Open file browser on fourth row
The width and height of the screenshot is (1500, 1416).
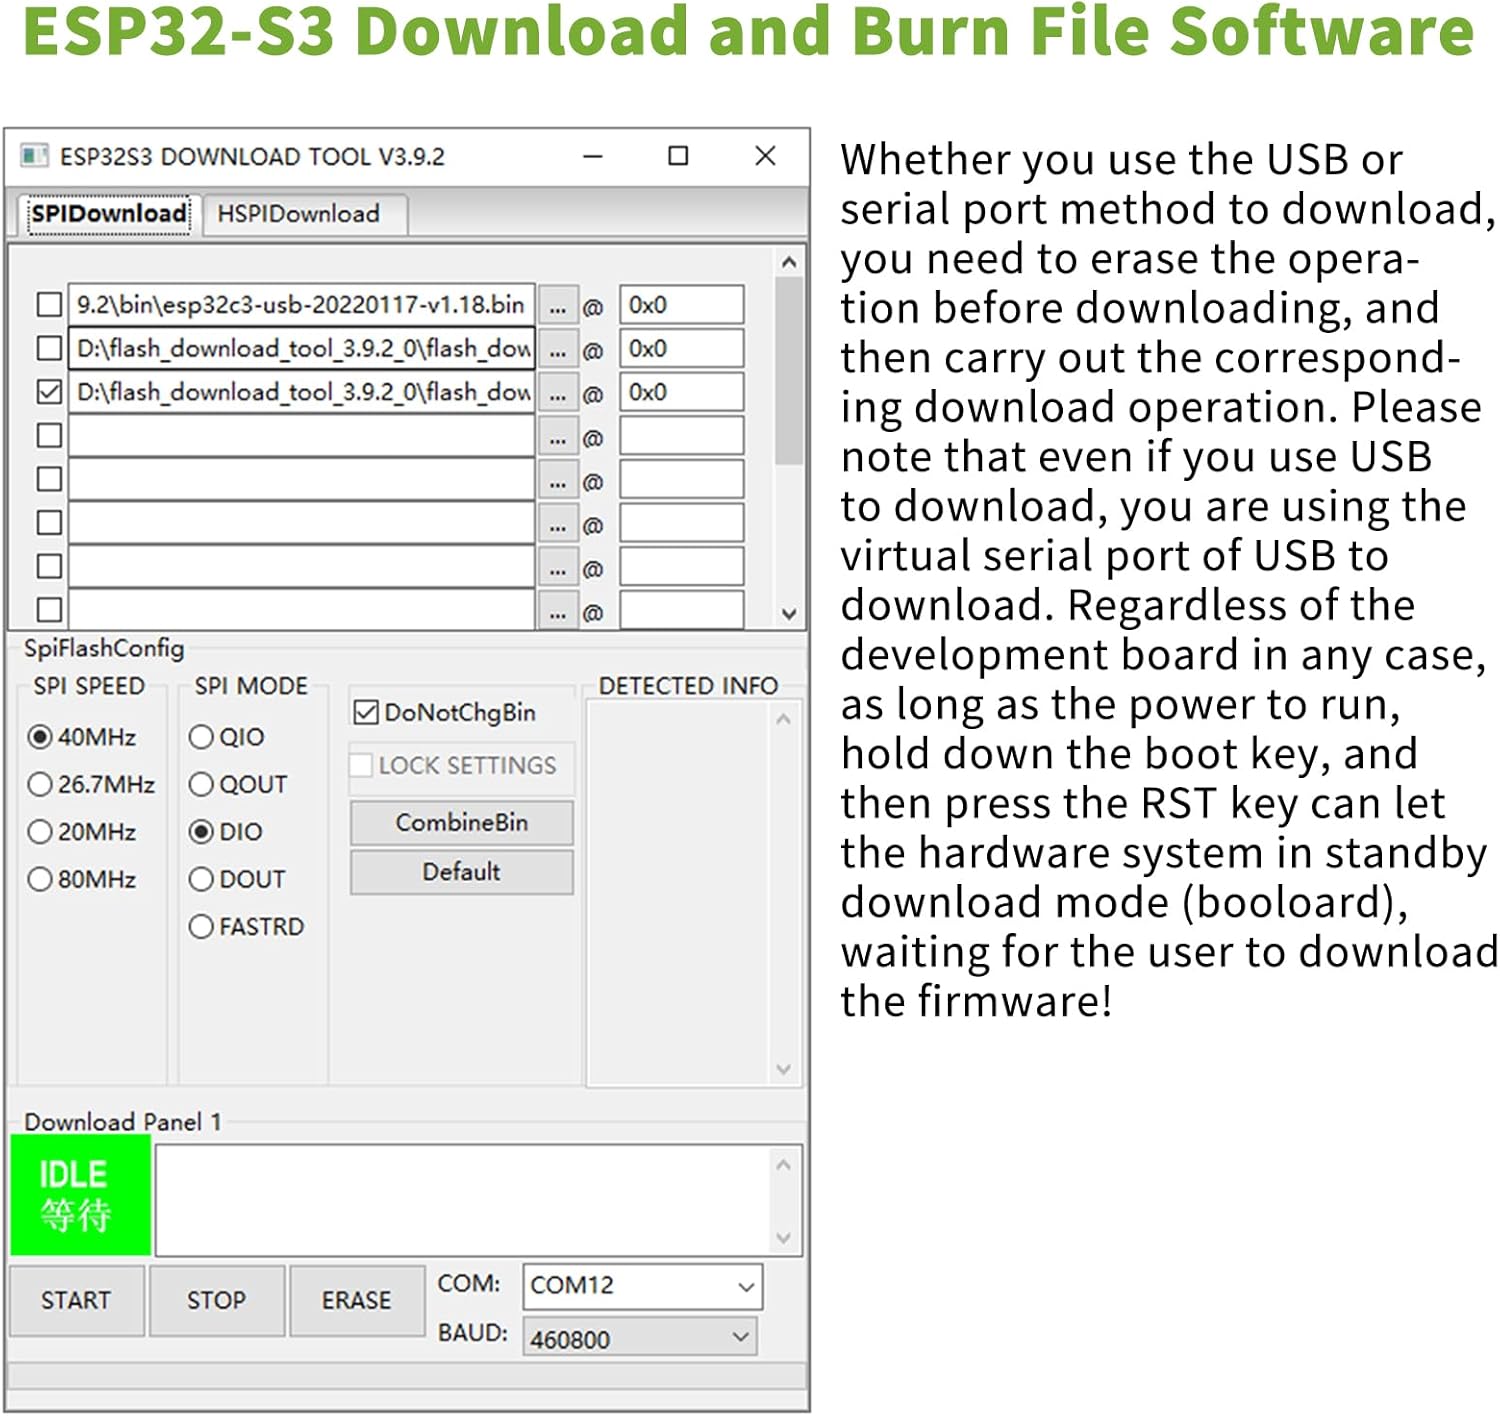pyautogui.click(x=557, y=437)
